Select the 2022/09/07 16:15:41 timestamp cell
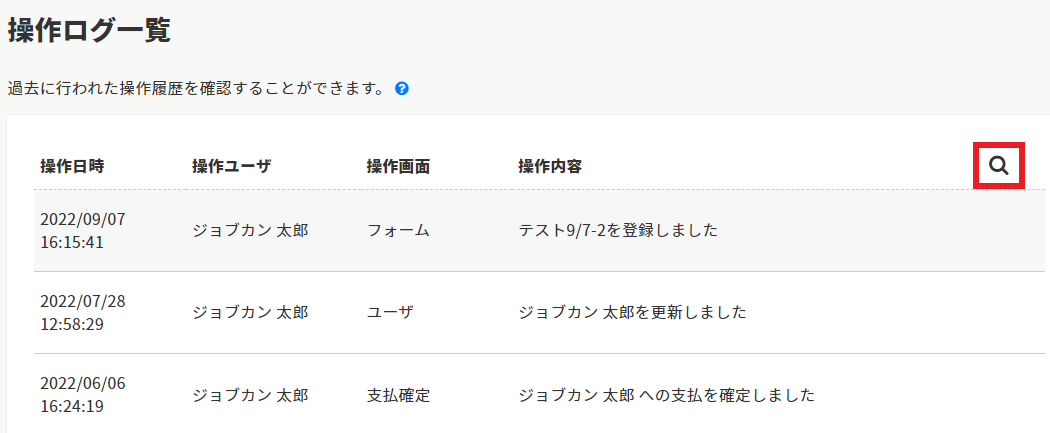This screenshot has width=1050, height=433. (x=83, y=230)
